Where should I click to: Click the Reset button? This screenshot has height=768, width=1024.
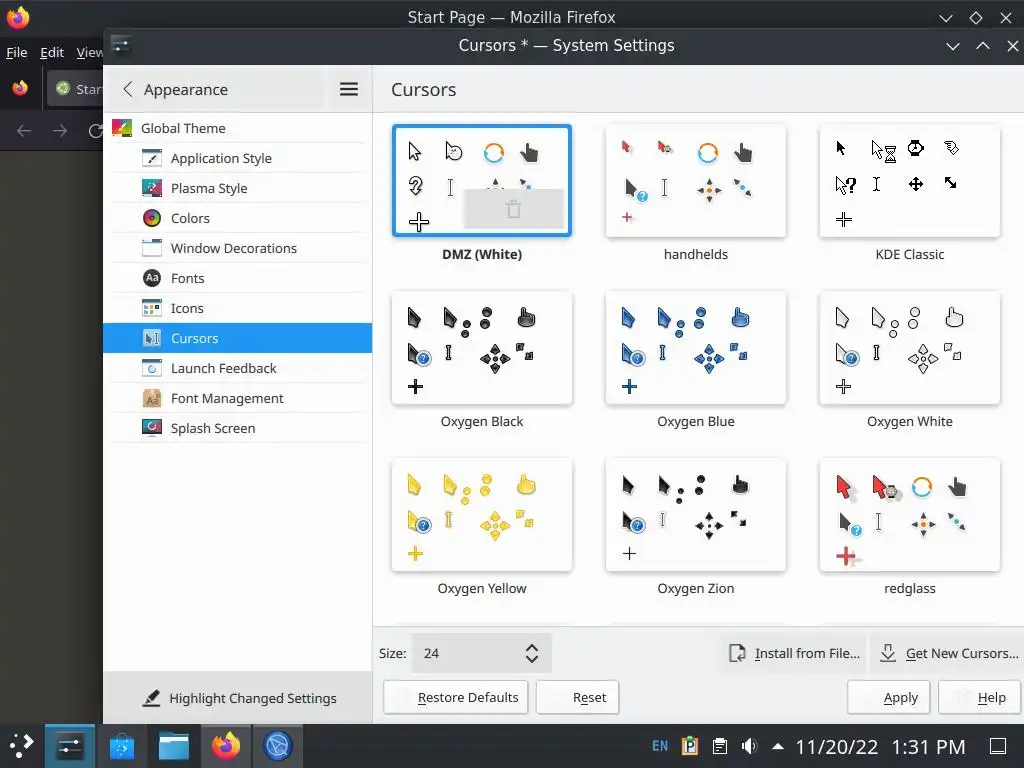[x=577, y=697]
